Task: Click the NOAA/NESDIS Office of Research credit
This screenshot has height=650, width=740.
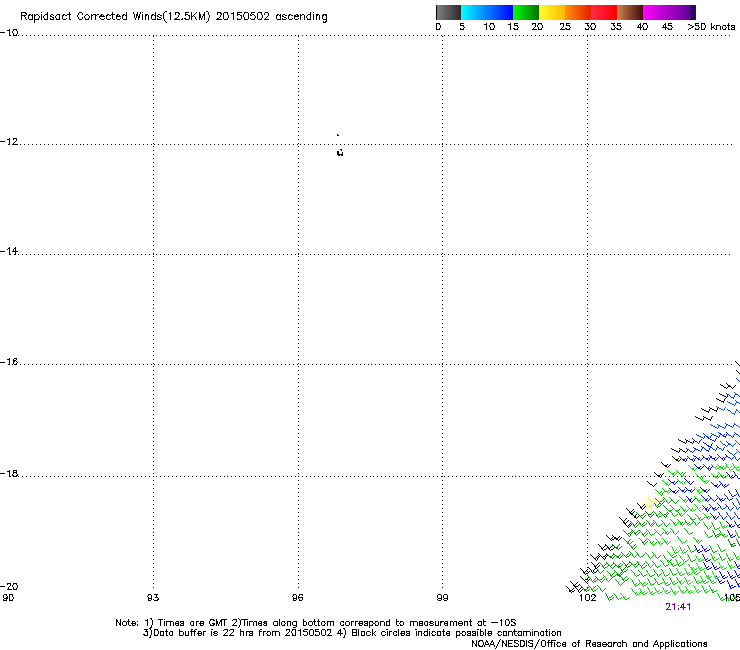Action: click(589, 644)
